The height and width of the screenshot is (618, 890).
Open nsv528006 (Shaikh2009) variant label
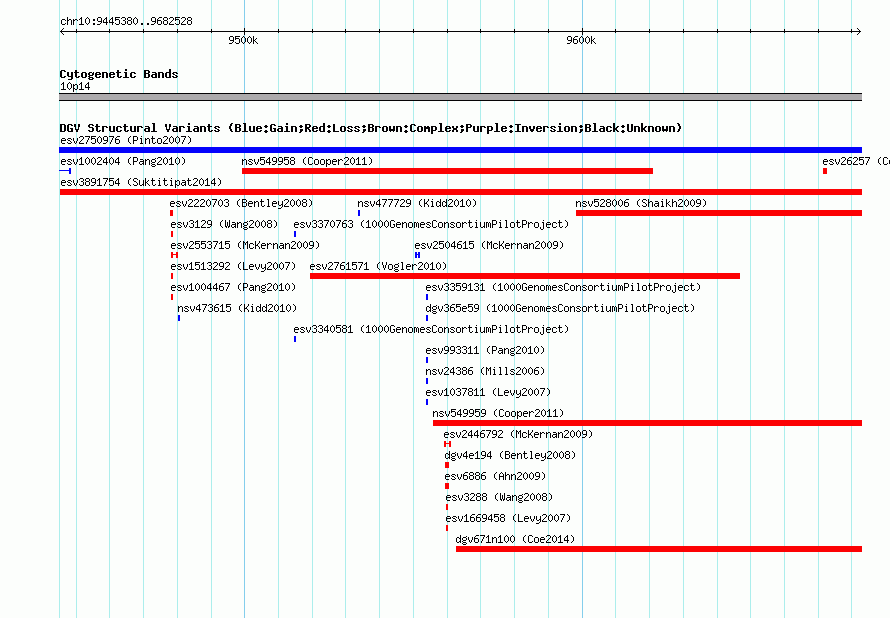(x=641, y=203)
